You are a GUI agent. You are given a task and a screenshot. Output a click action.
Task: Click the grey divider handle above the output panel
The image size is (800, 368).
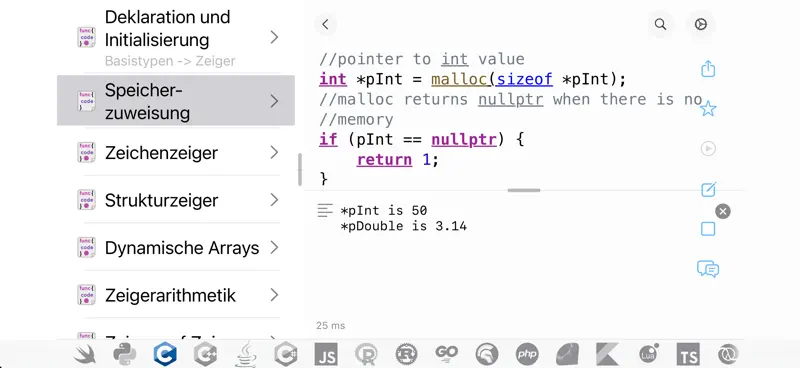click(x=524, y=190)
